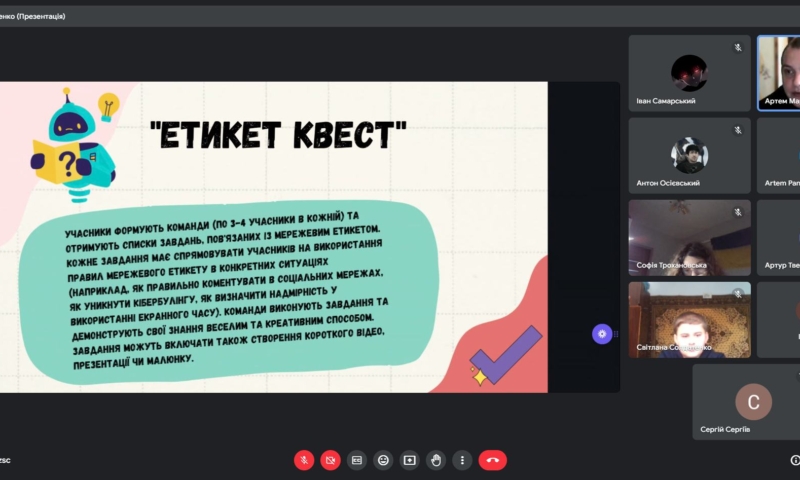Screen dimensions: 800x480
Task: Click the purple checkmark graphic on the slide
Action: 506,355
